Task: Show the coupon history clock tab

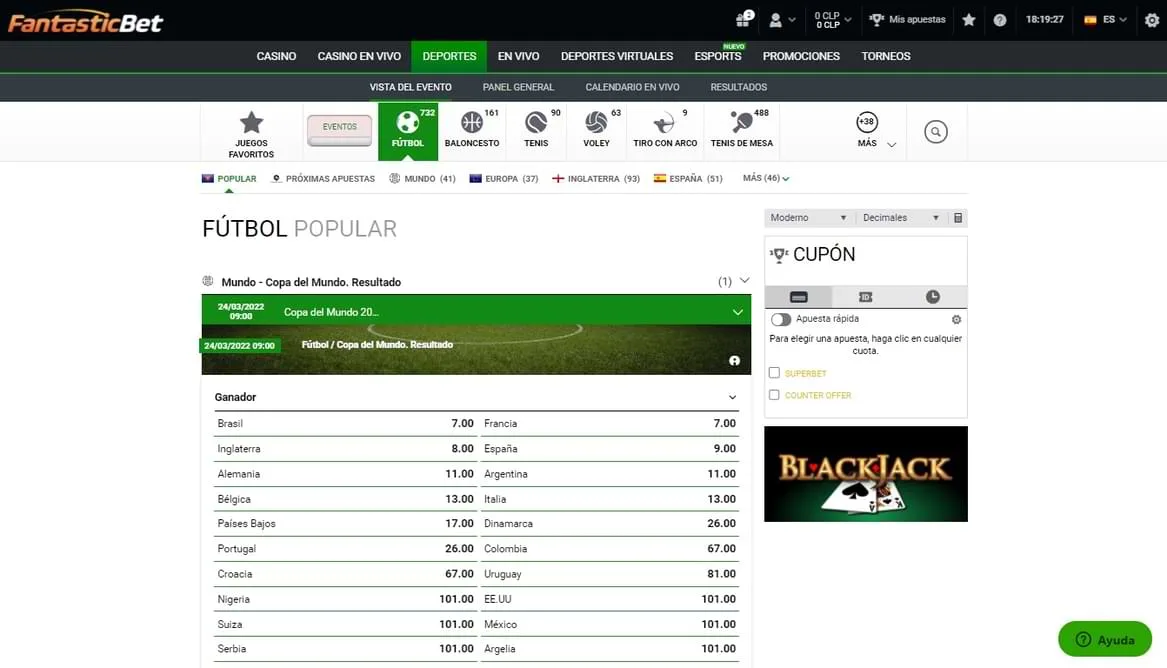Action: (933, 297)
